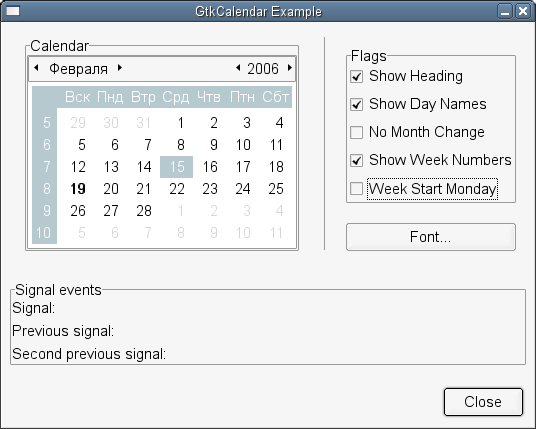536x429 pixels.
Task: Open window menu icon in title bar
Action: [x=13, y=11]
